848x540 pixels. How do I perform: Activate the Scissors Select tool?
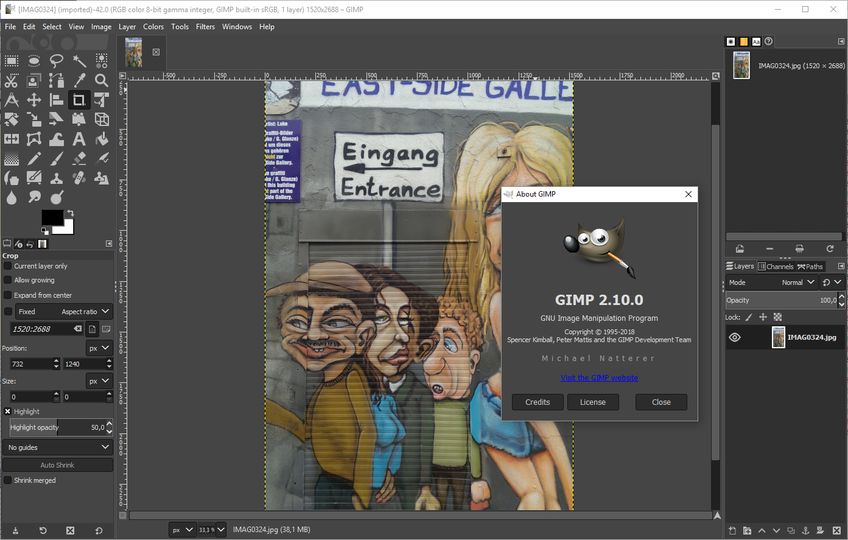click(11, 81)
